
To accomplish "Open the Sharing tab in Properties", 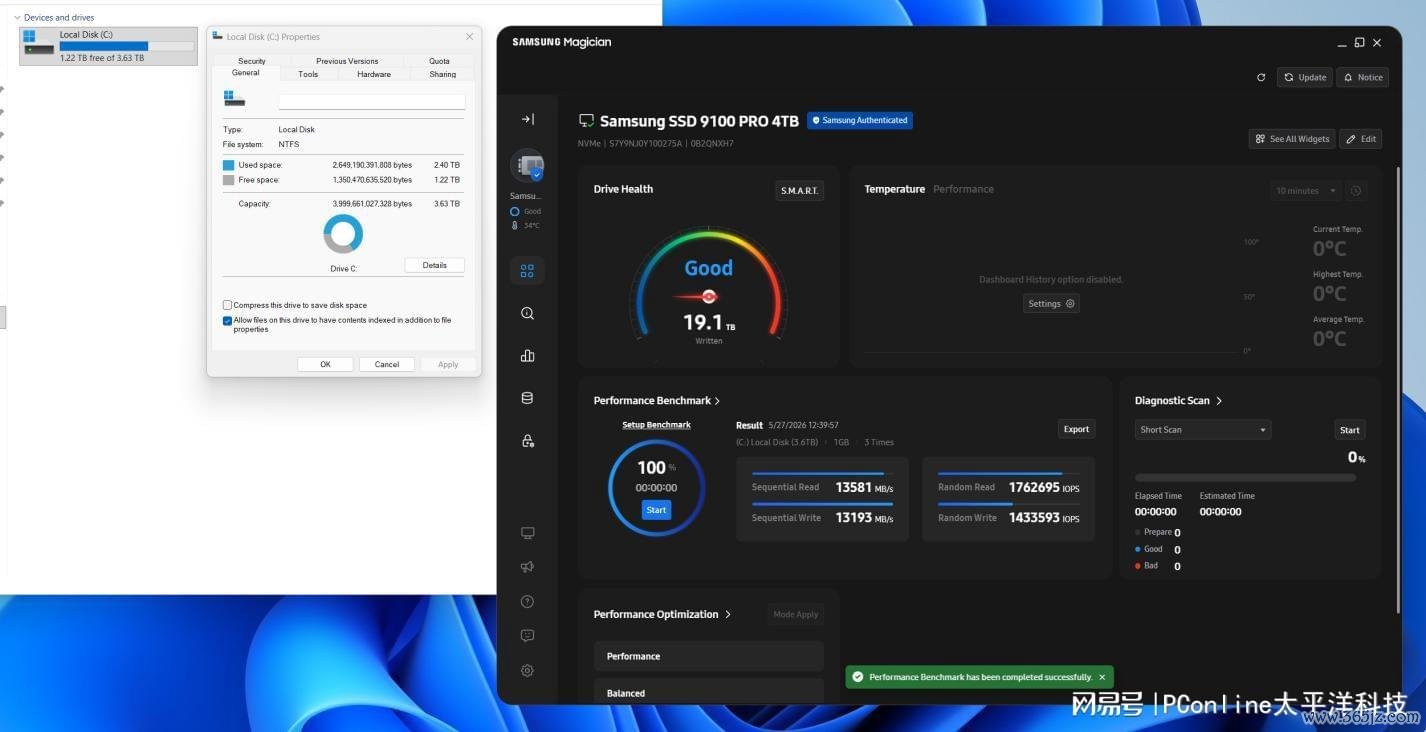I will (x=443, y=74).
